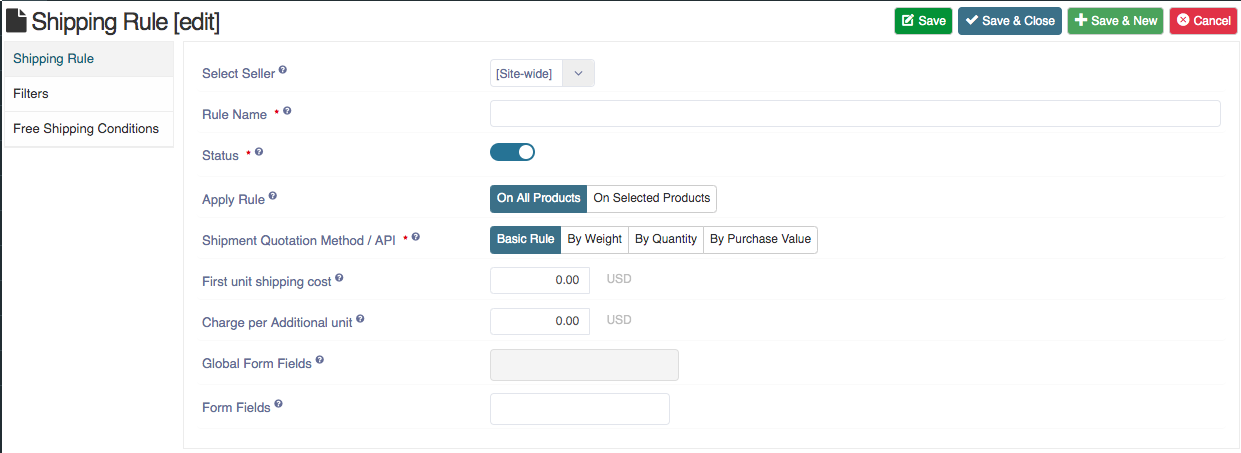Viewport: 1241px width, 453px height.
Task: Open the Shipping Rule tab
Action: click(88, 59)
